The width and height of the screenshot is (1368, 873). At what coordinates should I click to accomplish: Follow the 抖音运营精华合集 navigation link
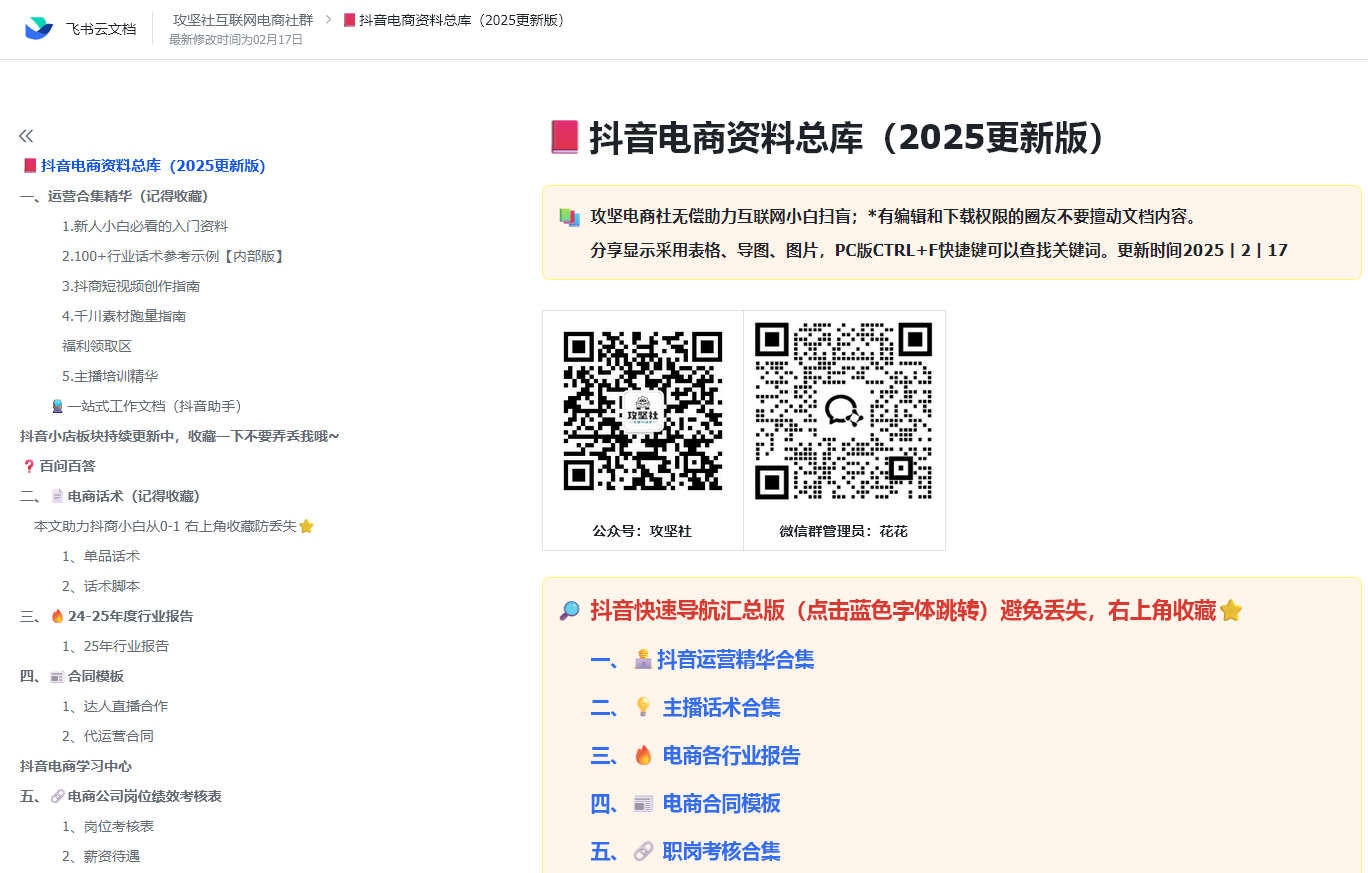[736, 660]
